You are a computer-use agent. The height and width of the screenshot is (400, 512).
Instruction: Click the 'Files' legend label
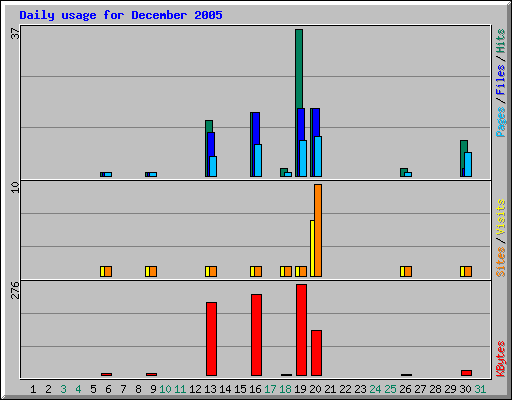(x=500, y=80)
